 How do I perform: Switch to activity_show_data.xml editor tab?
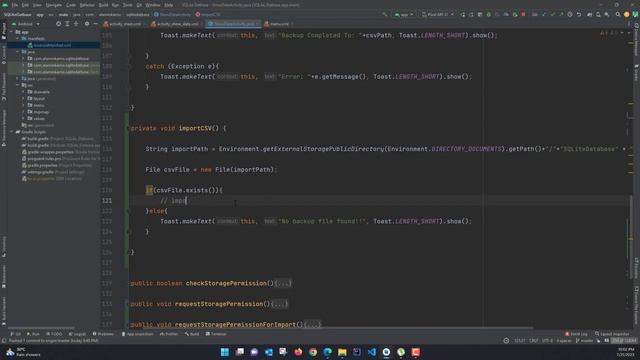click(x=175, y=24)
